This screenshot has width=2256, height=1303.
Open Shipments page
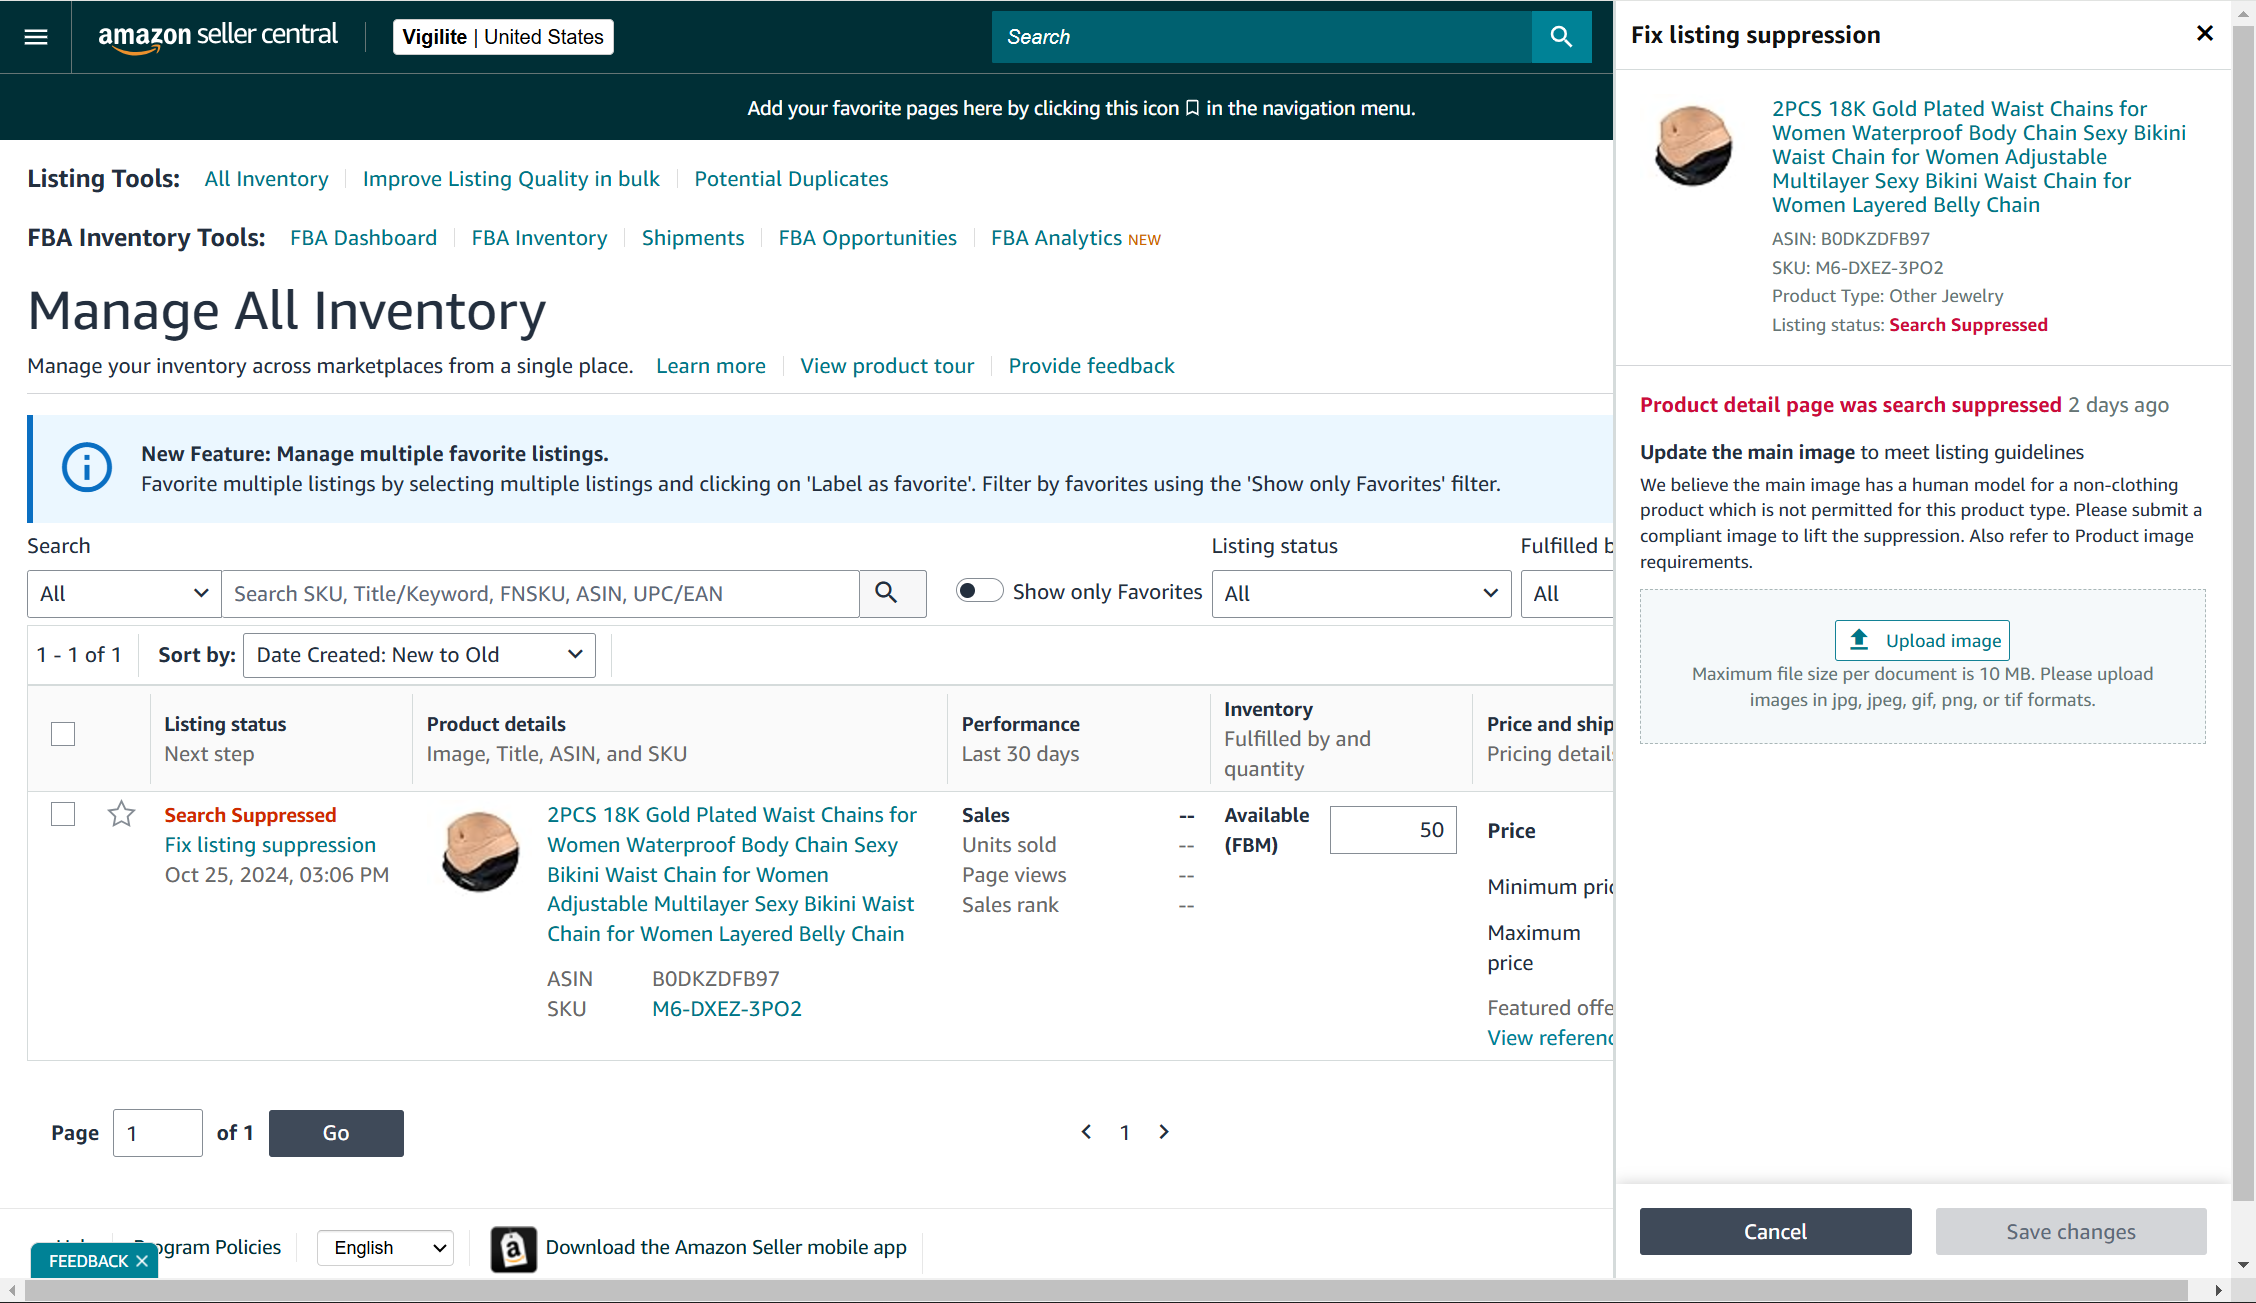(693, 238)
